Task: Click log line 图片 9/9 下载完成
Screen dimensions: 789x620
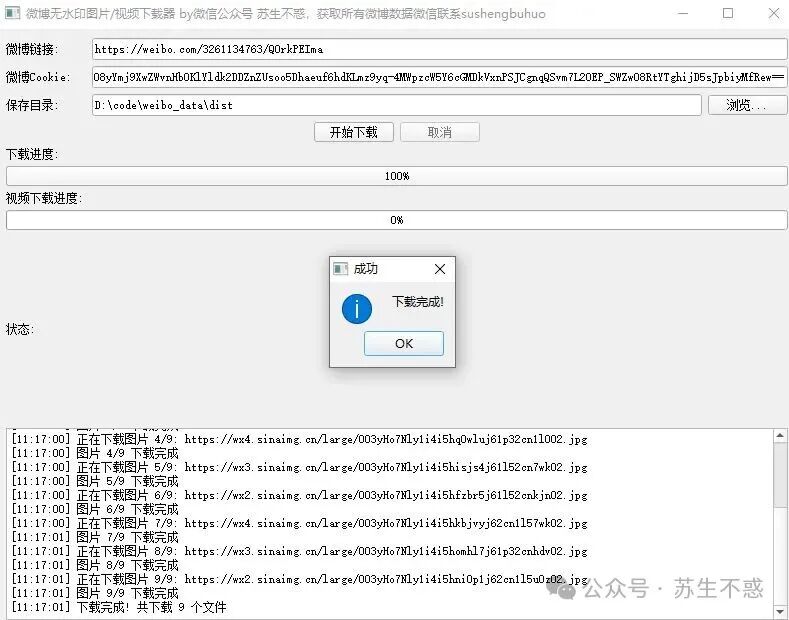Action: [x=95, y=593]
